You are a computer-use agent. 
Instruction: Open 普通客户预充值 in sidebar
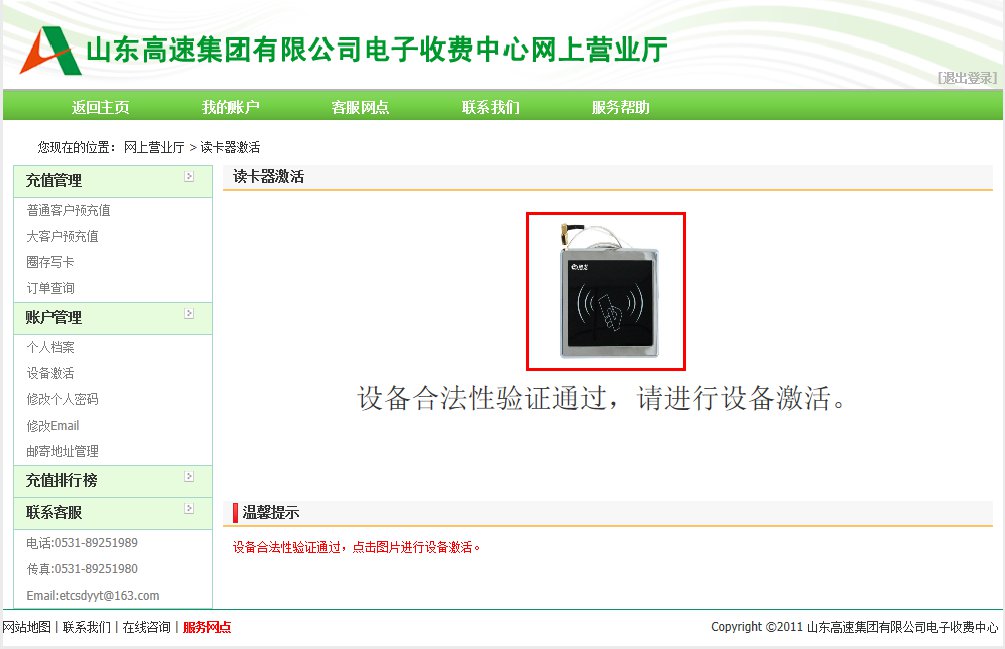click(x=69, y=210)
